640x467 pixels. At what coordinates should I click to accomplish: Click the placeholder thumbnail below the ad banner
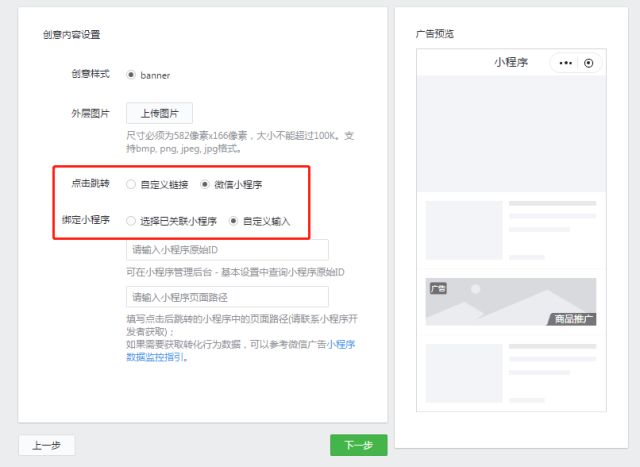pos(461,374)
